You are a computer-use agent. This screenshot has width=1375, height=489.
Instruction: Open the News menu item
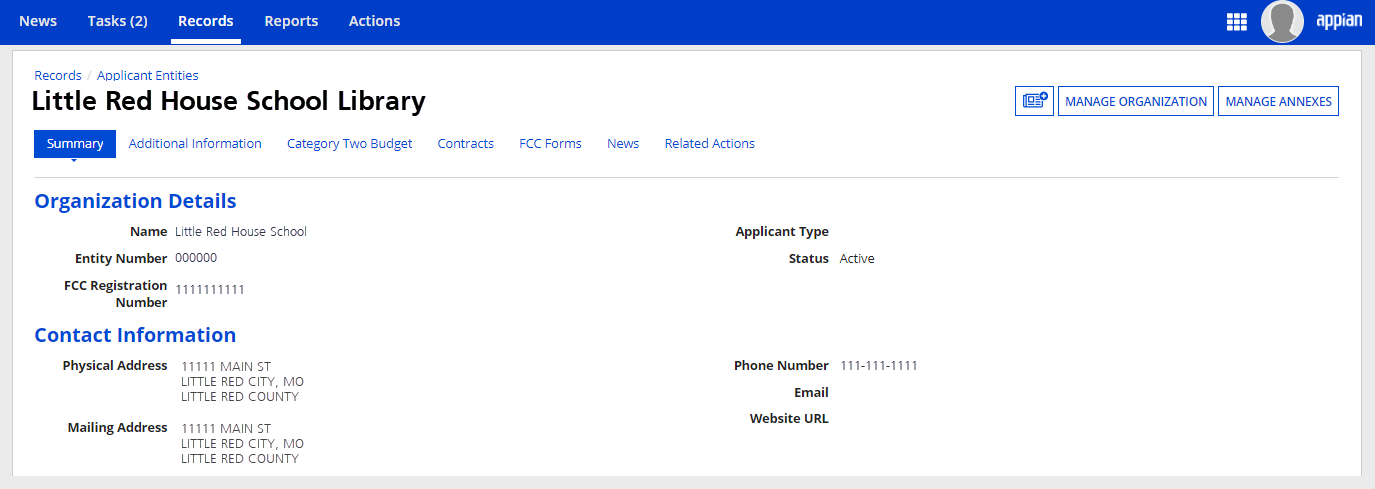pos(38,21)
